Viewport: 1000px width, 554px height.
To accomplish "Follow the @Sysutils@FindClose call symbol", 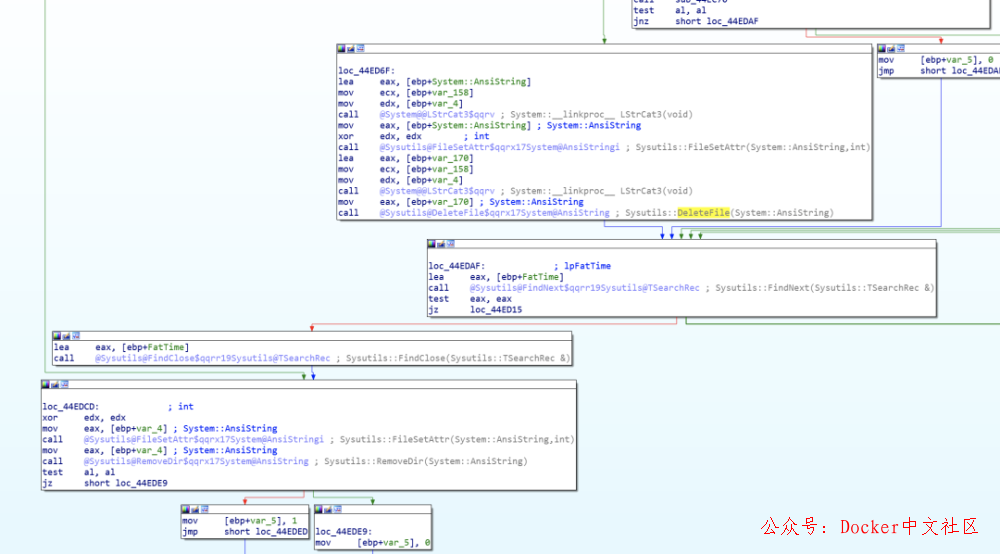I will pos(212,358).
